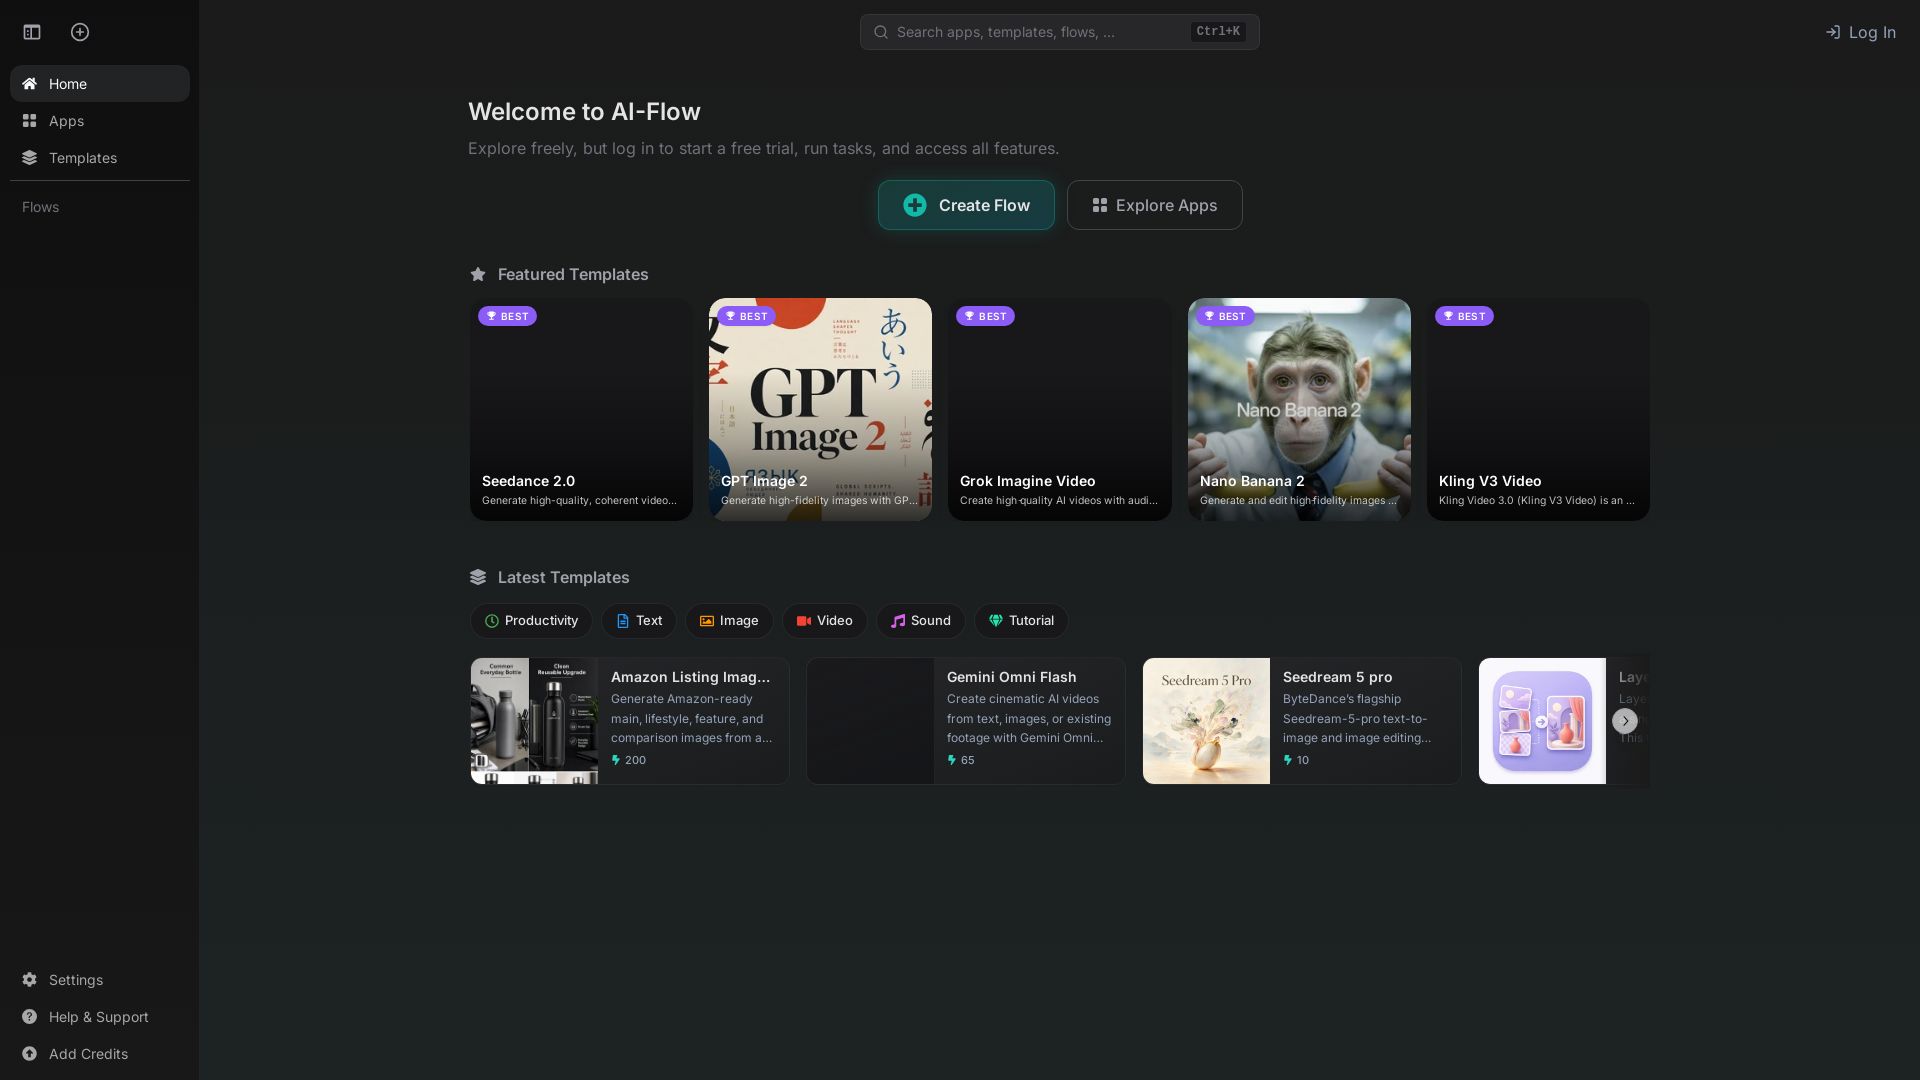1920x1080 pixels.
Task: Click the Latest Templates layers icon
Action: click(478, 577)
